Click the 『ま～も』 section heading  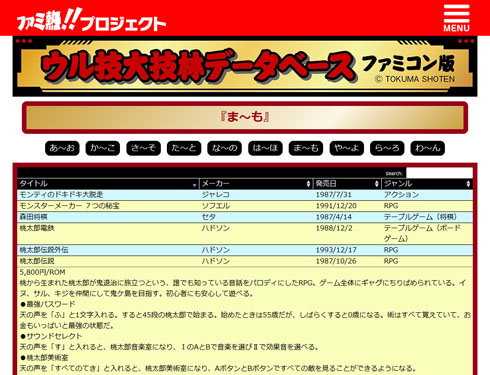click(x=245, y=117)
